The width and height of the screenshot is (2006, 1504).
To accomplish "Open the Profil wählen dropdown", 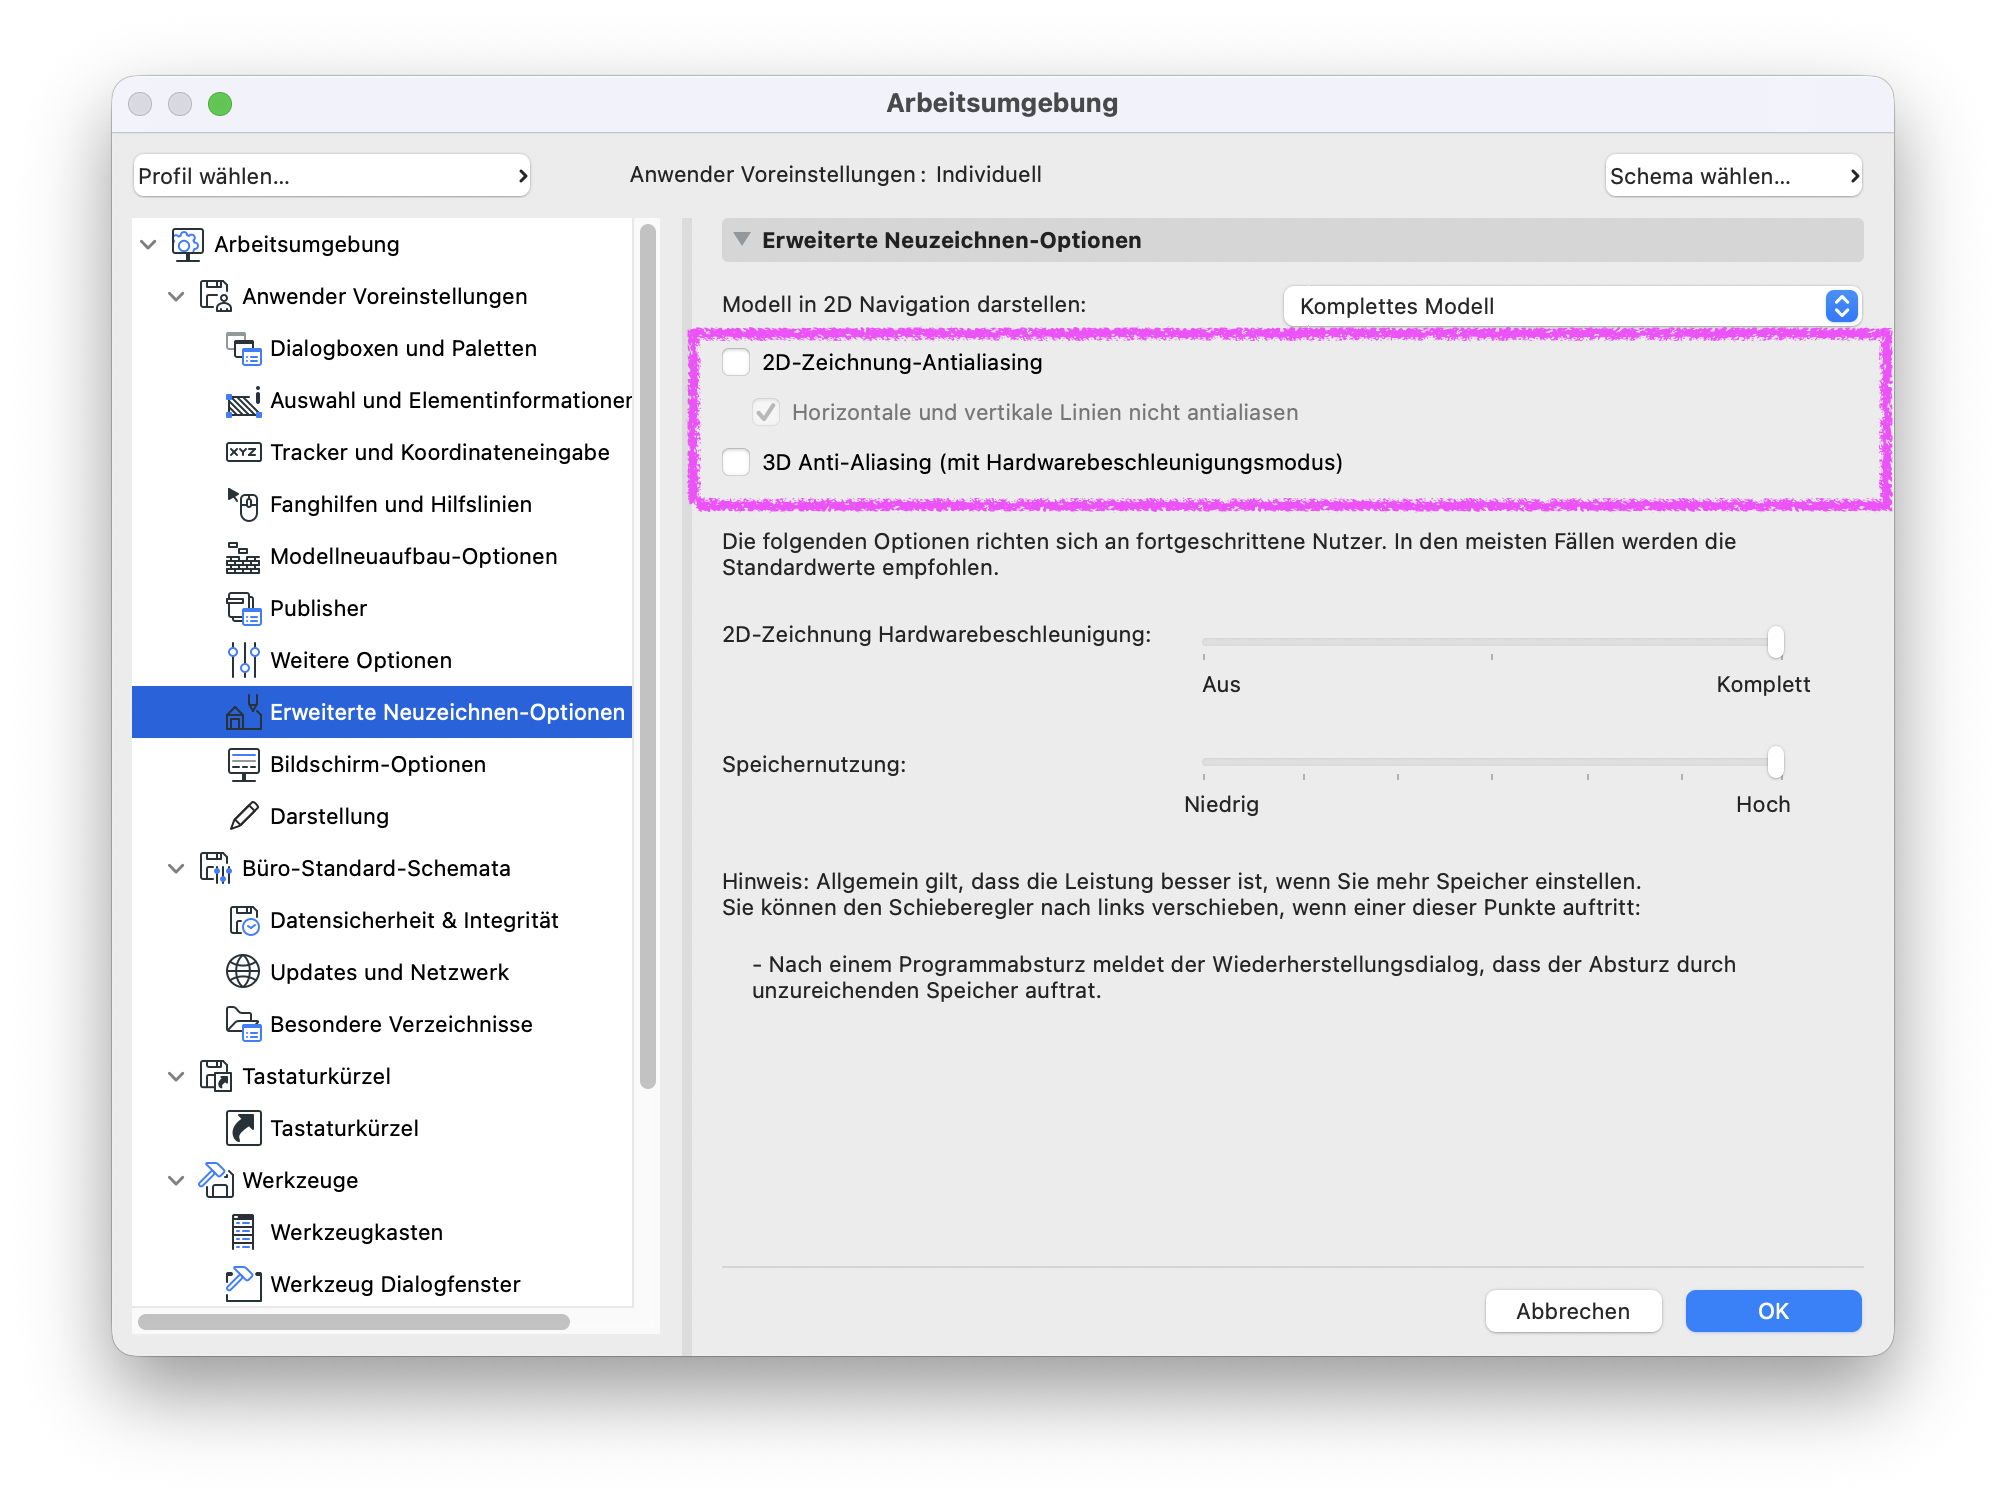I will (331, 176).
